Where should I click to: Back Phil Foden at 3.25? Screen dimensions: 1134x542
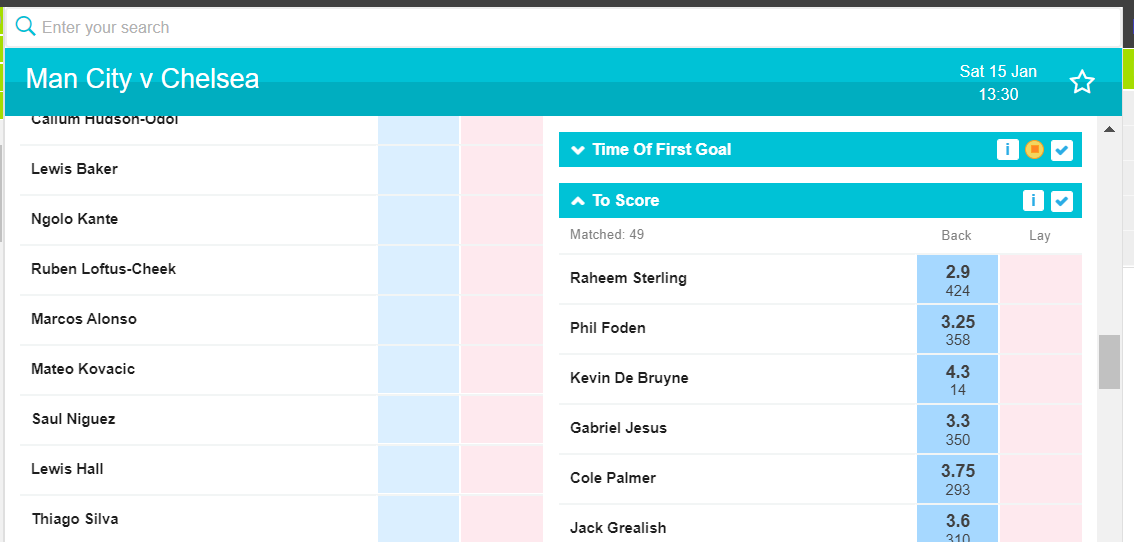(x=958, y=329)
